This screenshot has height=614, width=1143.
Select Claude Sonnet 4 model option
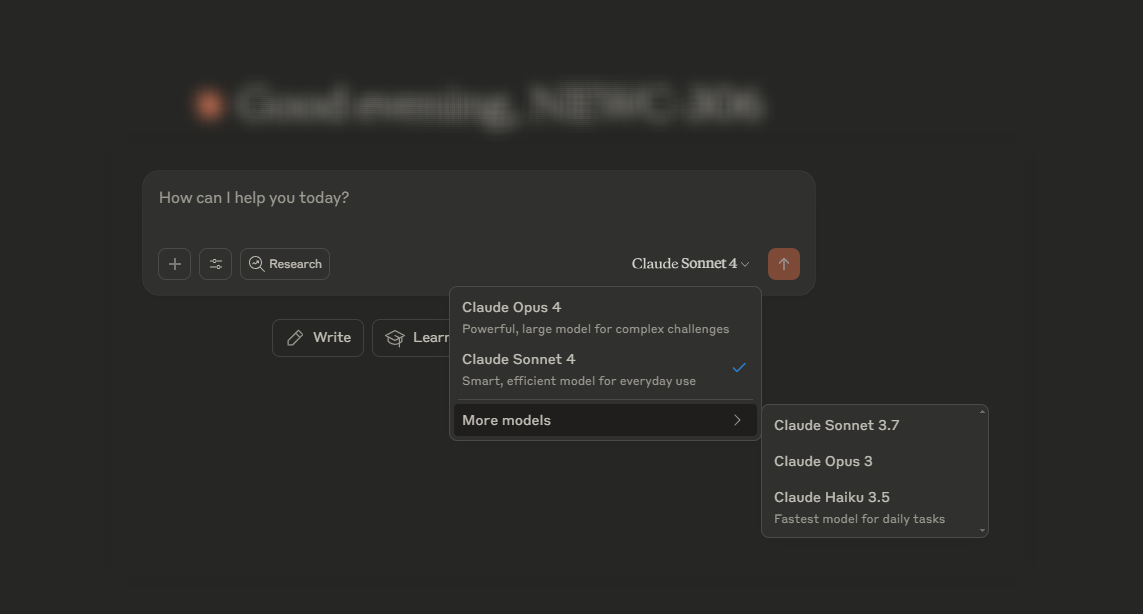[x=605, y=370]
